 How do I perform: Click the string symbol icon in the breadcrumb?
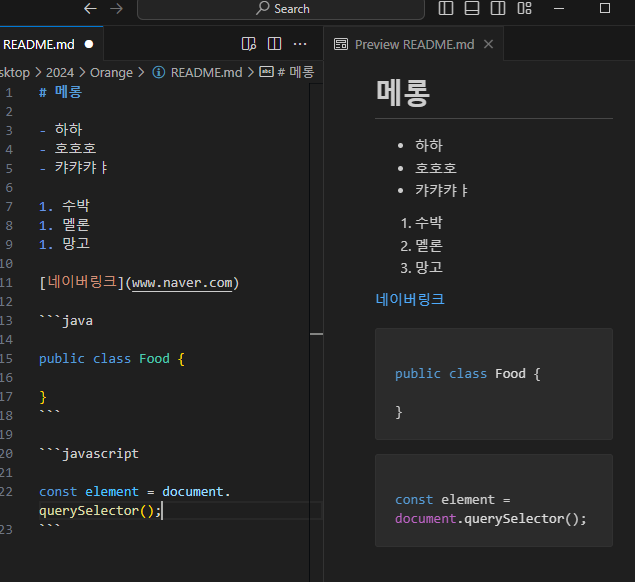click(x=266, y=72)
